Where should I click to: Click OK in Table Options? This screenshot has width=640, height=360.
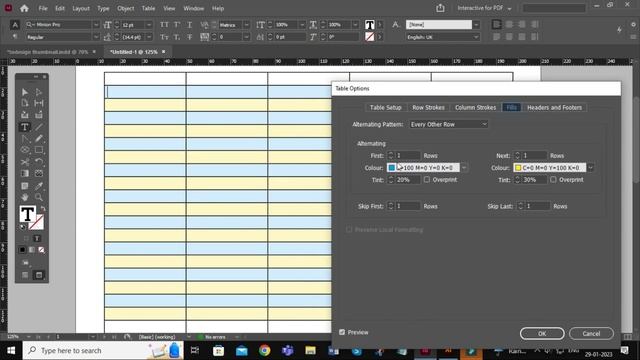click(x=542, y=333)
